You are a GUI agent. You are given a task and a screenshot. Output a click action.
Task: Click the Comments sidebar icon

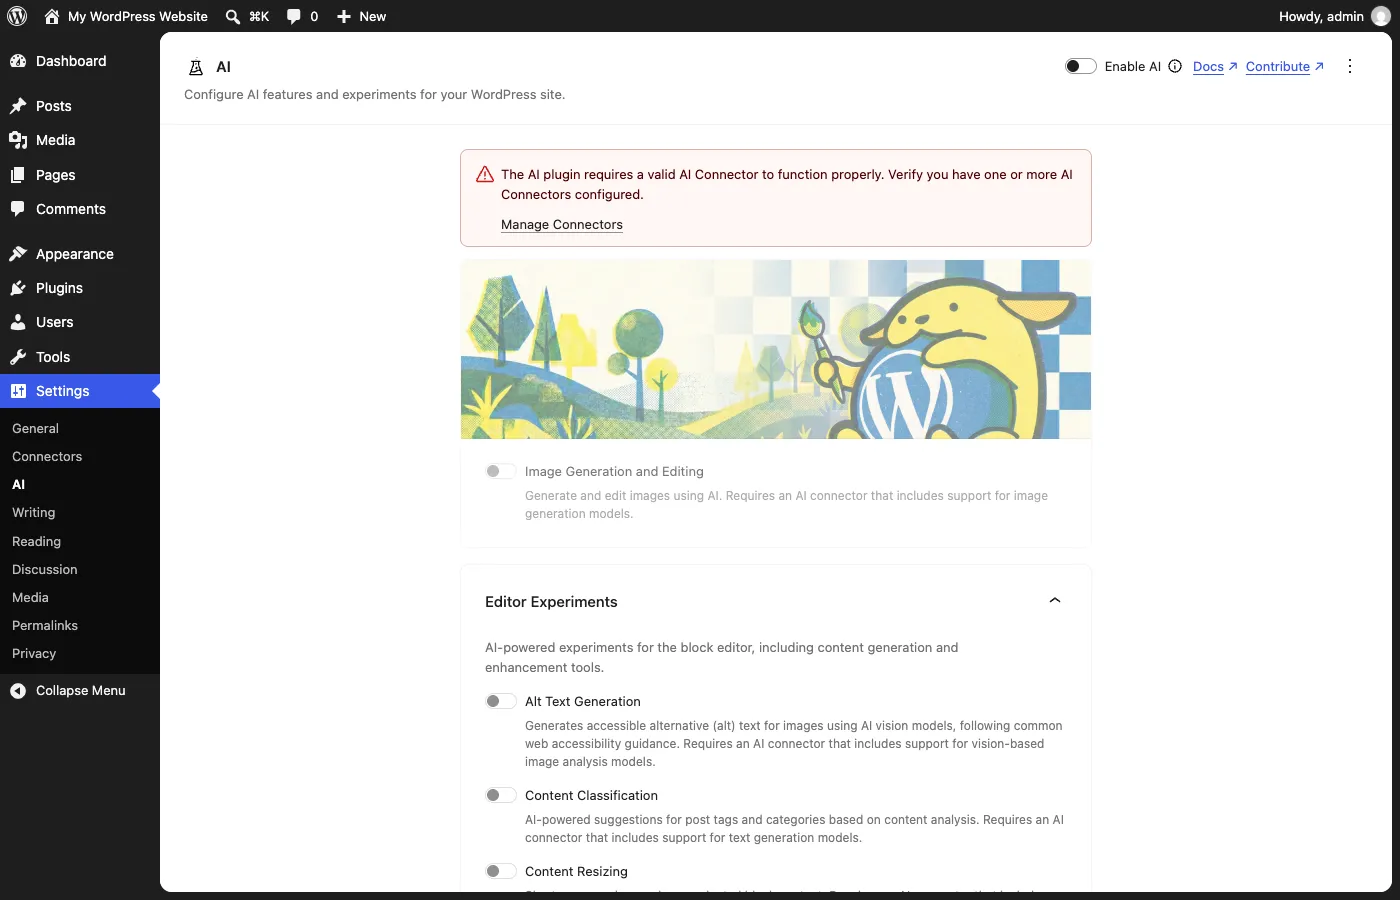tap(18, 209)
